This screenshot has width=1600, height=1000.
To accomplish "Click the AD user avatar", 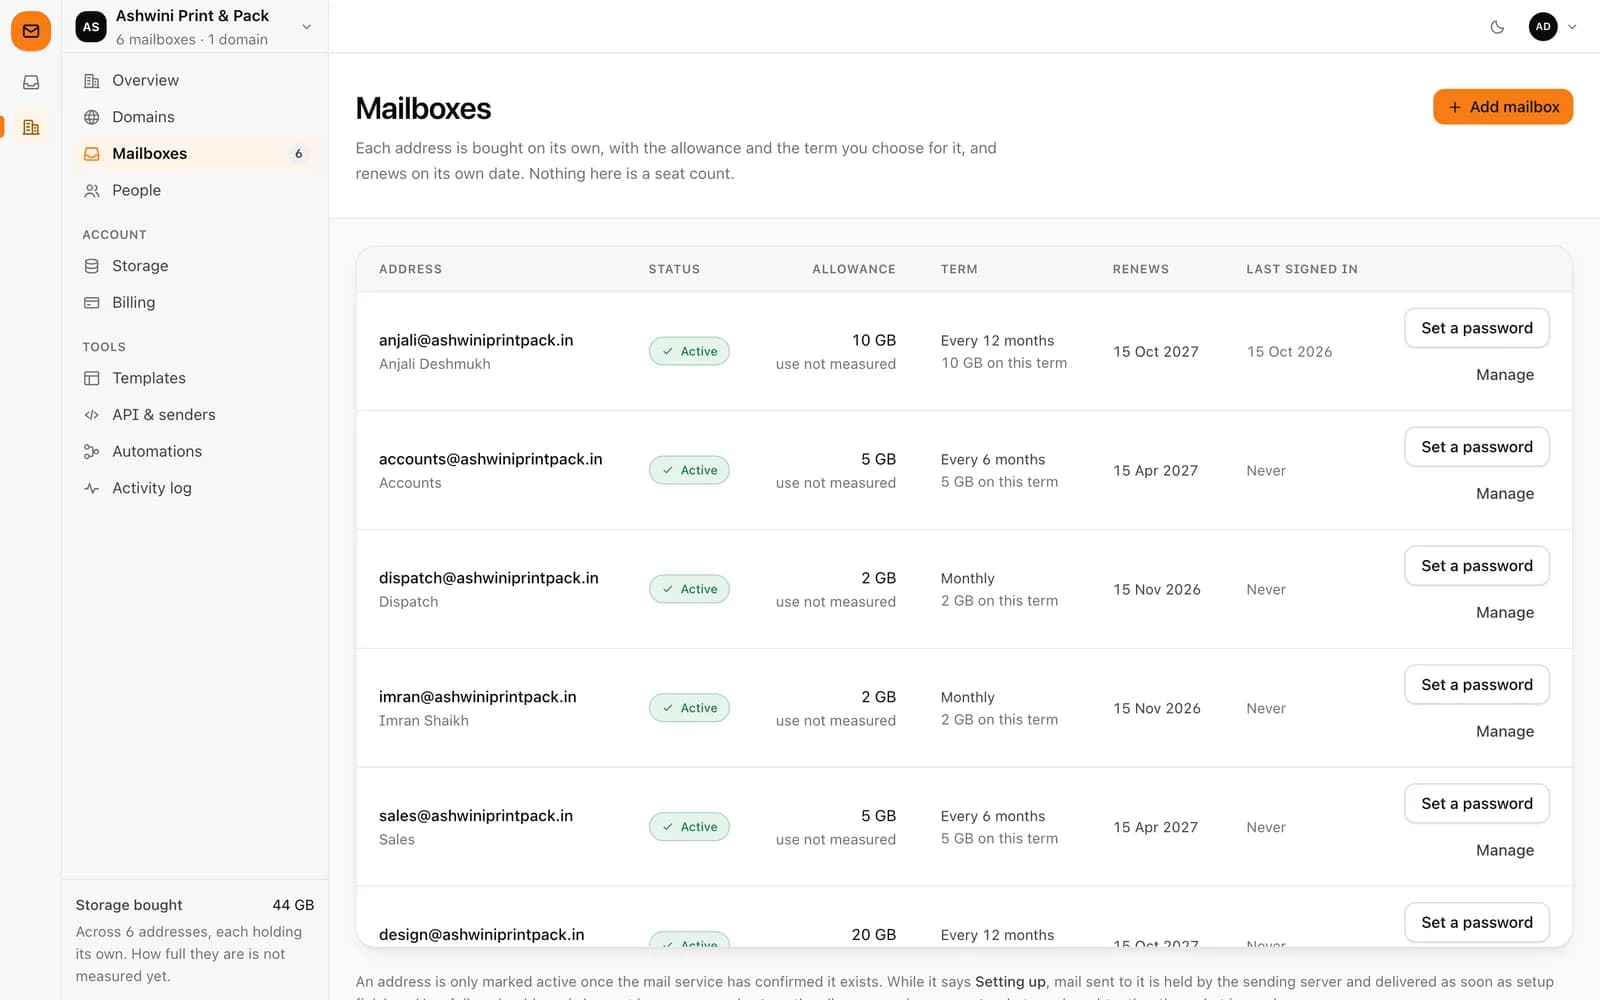I will coord(1543,27).
